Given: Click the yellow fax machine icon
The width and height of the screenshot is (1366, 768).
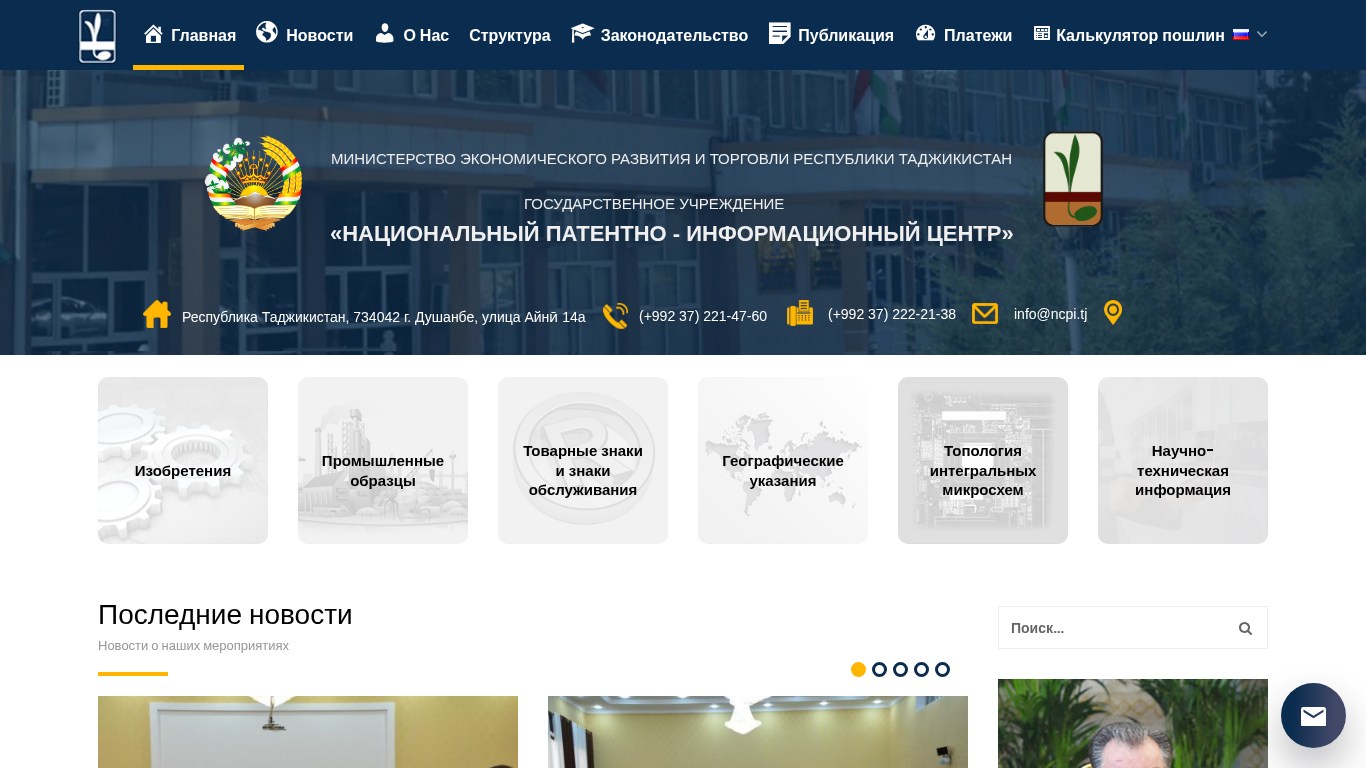Looking at the screenshot, I should click(x=800, y=314).
